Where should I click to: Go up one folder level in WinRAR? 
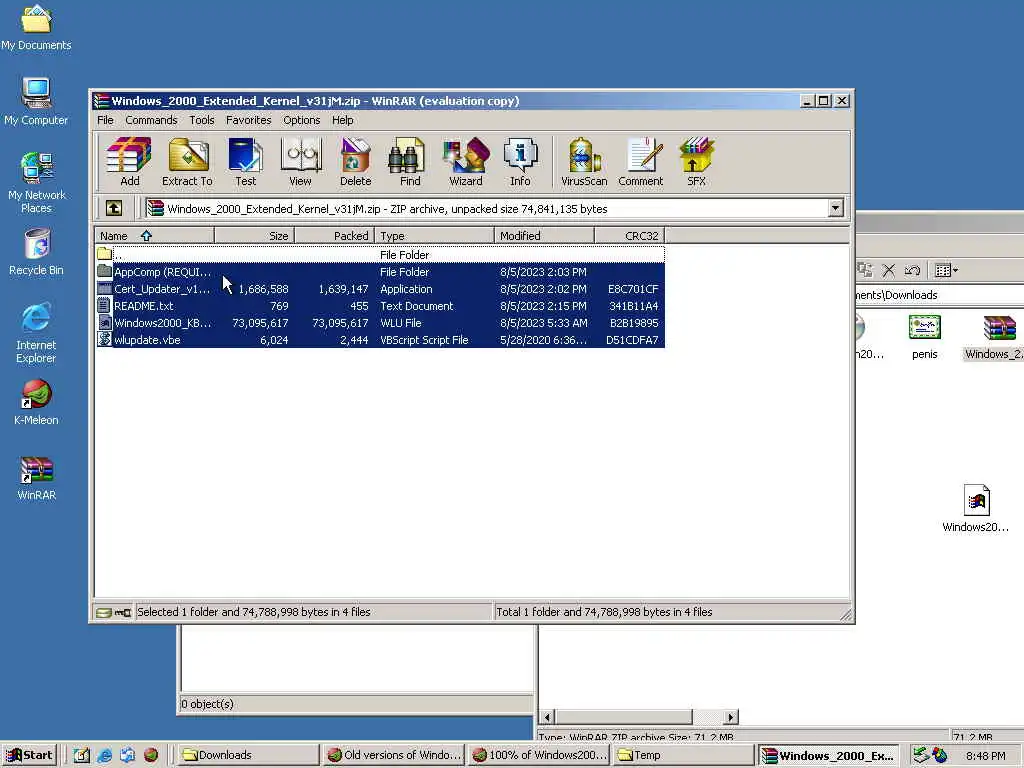click(x=114, y=208)
